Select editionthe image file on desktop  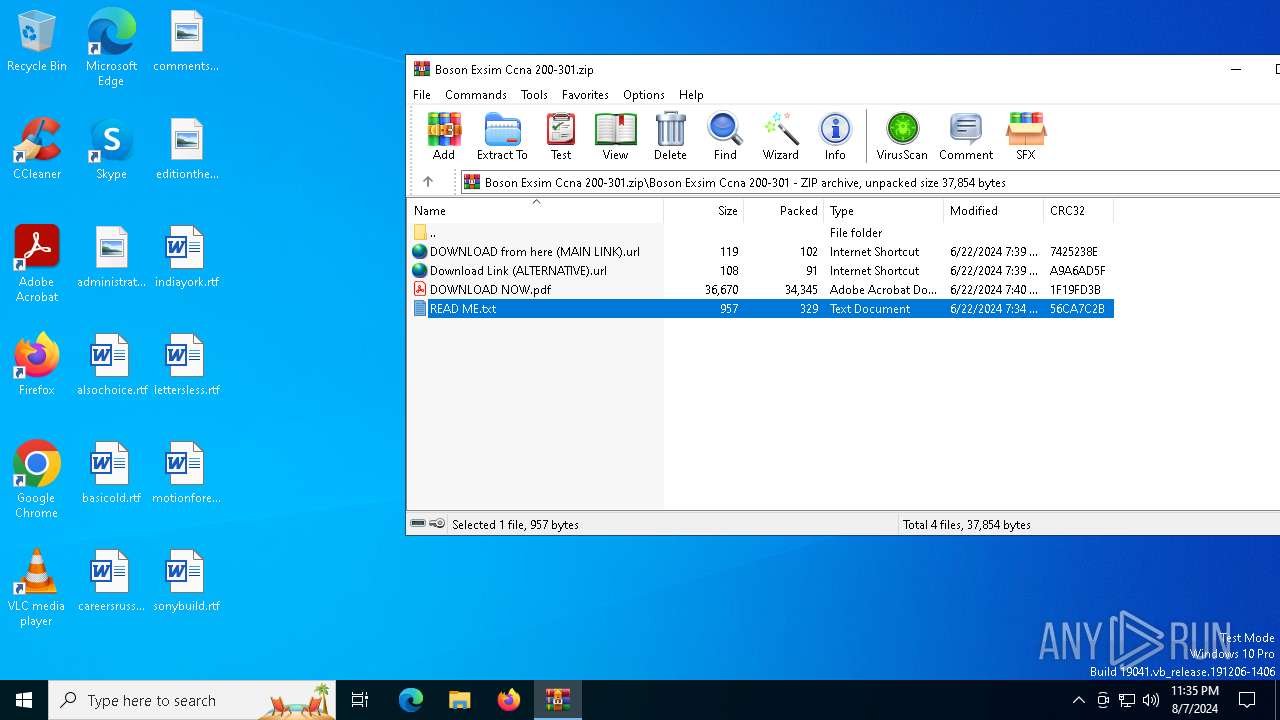coord(186,149)
